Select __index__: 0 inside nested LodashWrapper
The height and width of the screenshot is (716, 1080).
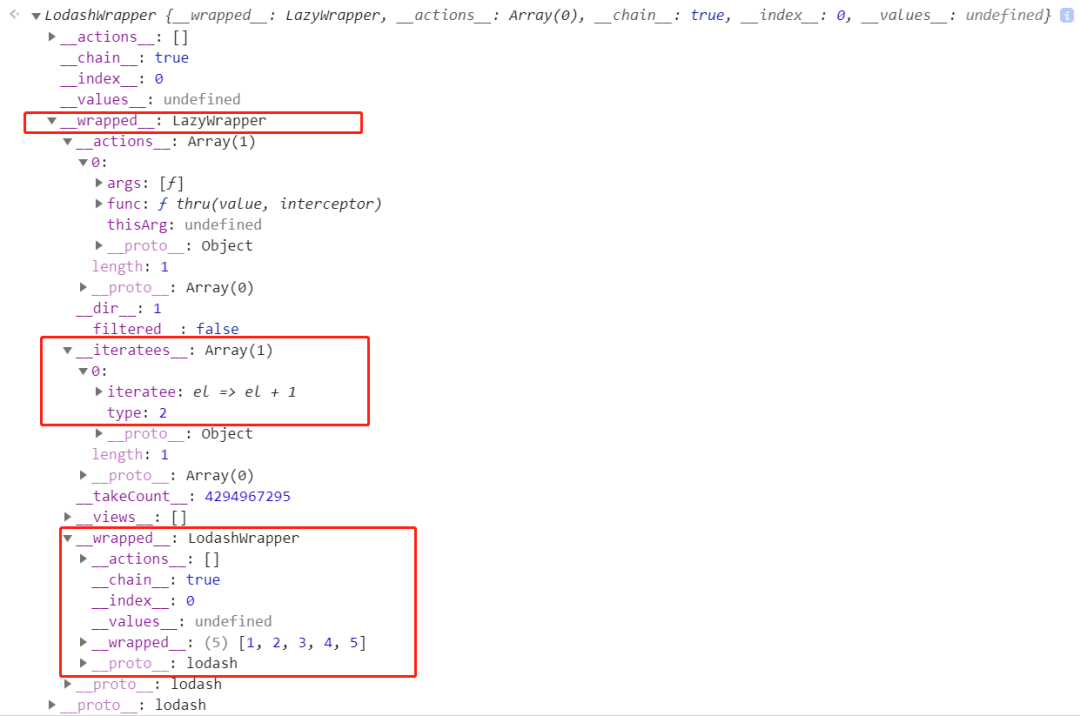143,601
